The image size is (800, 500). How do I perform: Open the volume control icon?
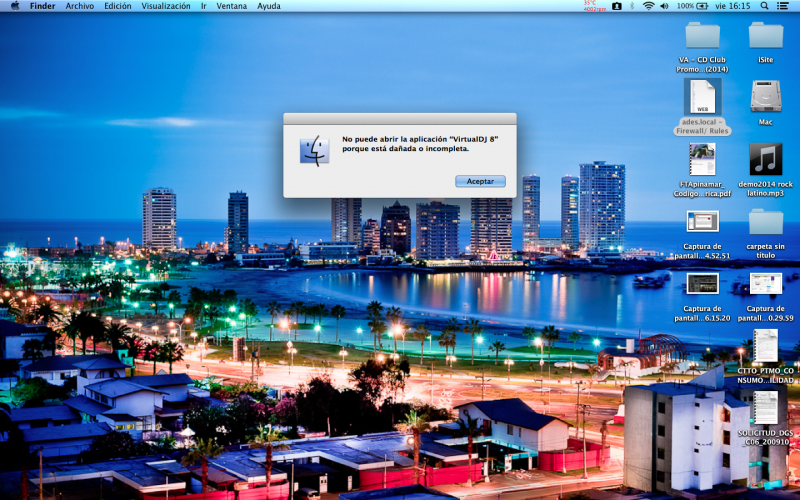tap(664, 6)
